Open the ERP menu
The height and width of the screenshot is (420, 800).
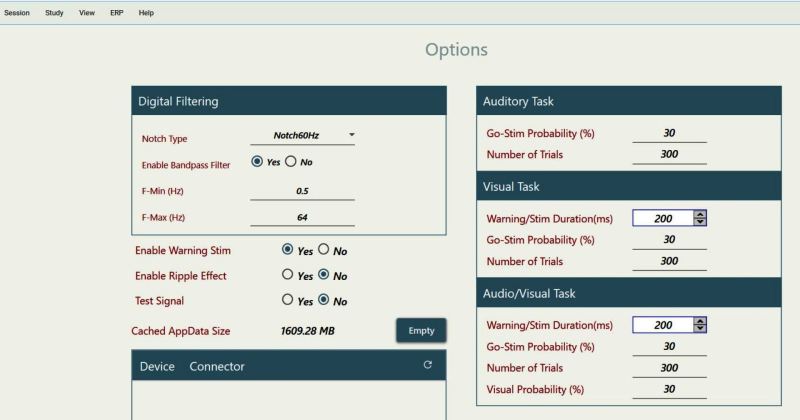click(117, 13)
